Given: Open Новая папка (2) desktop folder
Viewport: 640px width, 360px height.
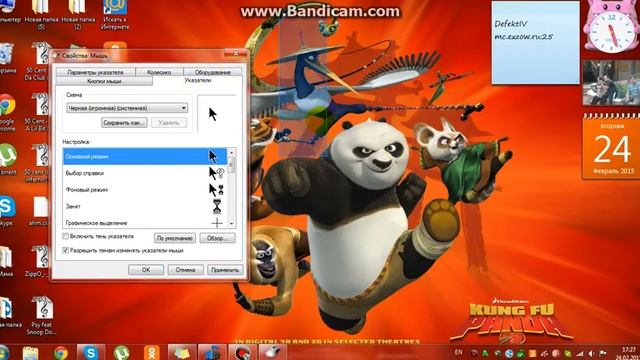Looking at the screenshot, I should 78,15.
